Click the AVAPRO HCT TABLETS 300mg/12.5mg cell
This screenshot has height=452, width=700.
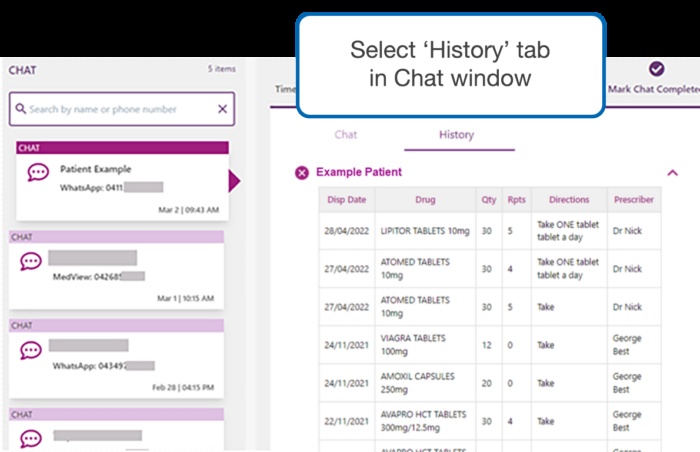tap(423, 421)
